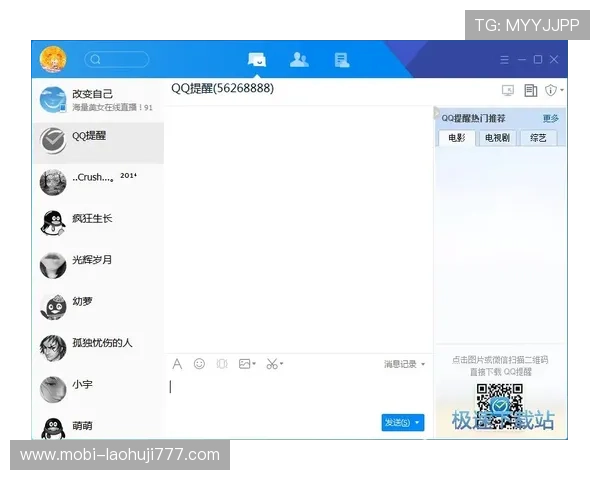The width and height of the screenshot is (600, 480).
Task: Collapse the right side panel arrow
Action: pyautogui.click(x=436, y=113)
